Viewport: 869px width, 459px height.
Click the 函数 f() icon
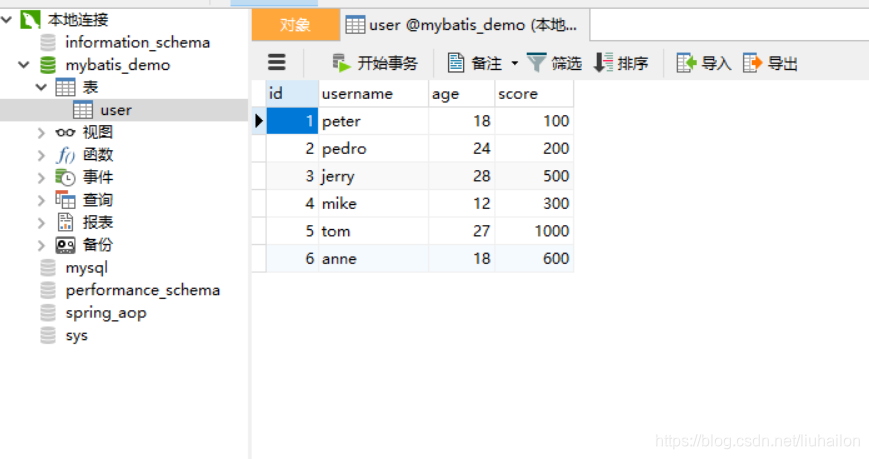click(x=65, y=155)
